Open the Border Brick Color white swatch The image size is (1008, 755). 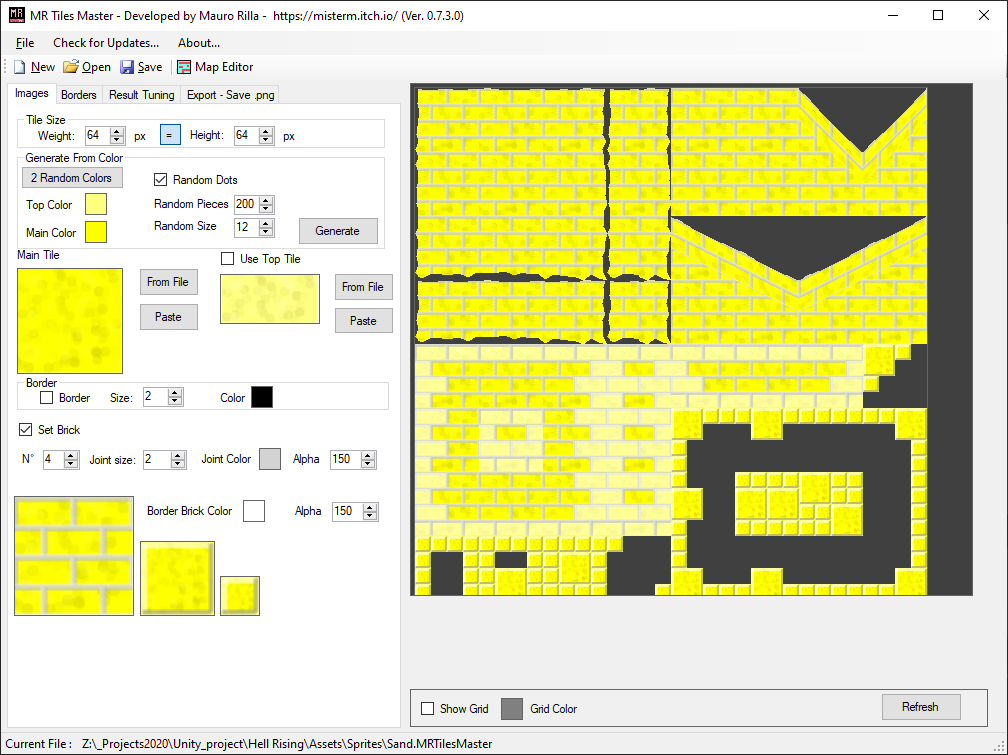click(x=254, y=511)
